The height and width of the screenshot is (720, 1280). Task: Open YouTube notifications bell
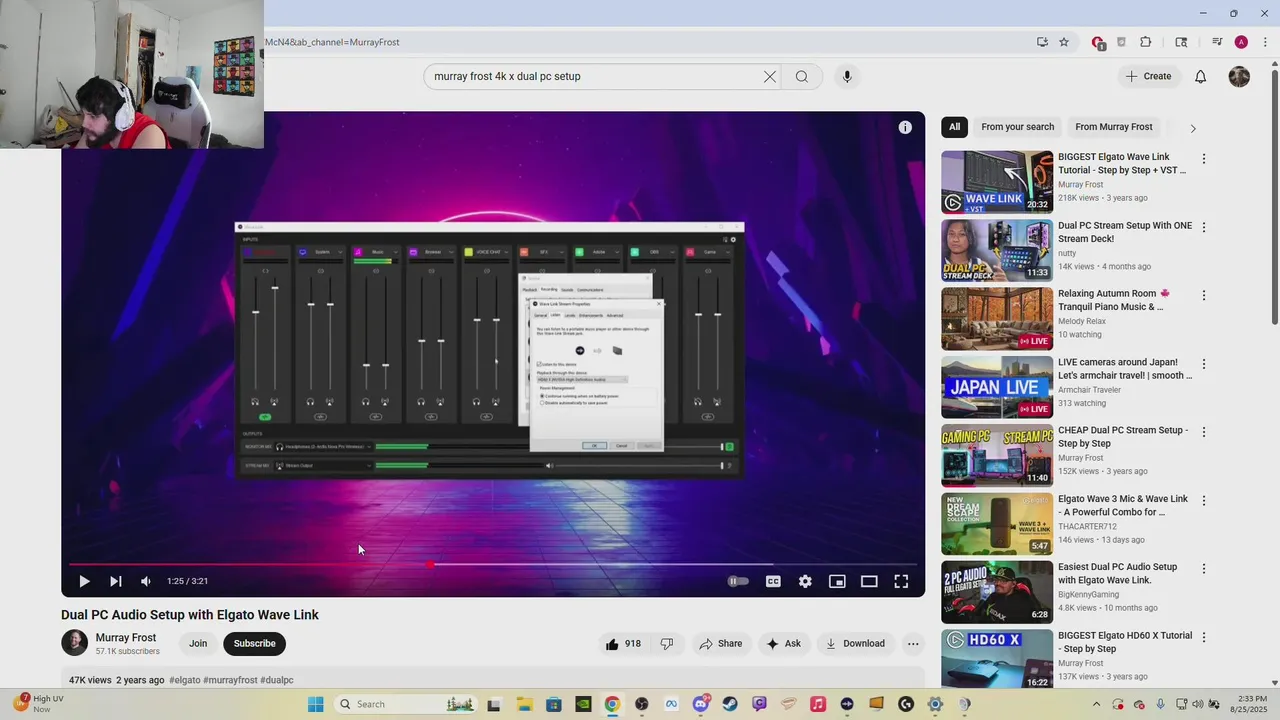coord(1201,76)
